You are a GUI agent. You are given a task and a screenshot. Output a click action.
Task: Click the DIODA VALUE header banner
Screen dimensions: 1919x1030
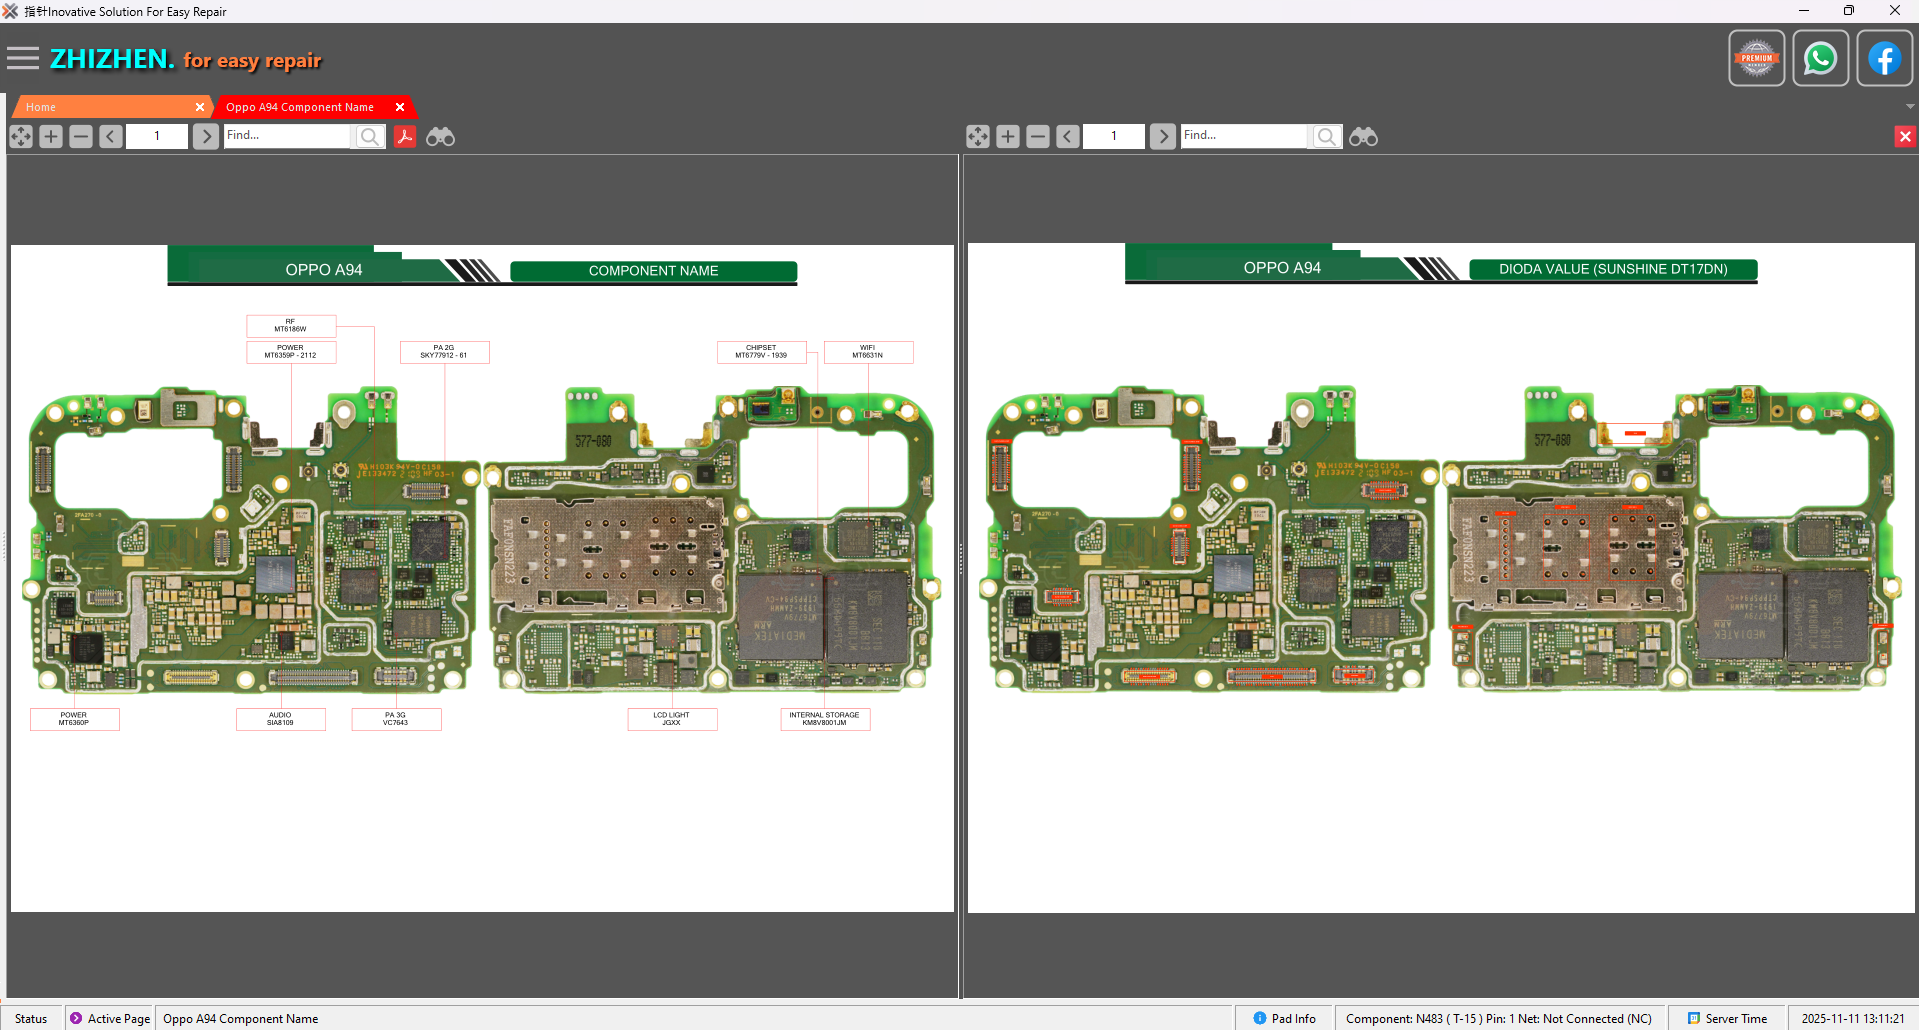point(1613,269)
